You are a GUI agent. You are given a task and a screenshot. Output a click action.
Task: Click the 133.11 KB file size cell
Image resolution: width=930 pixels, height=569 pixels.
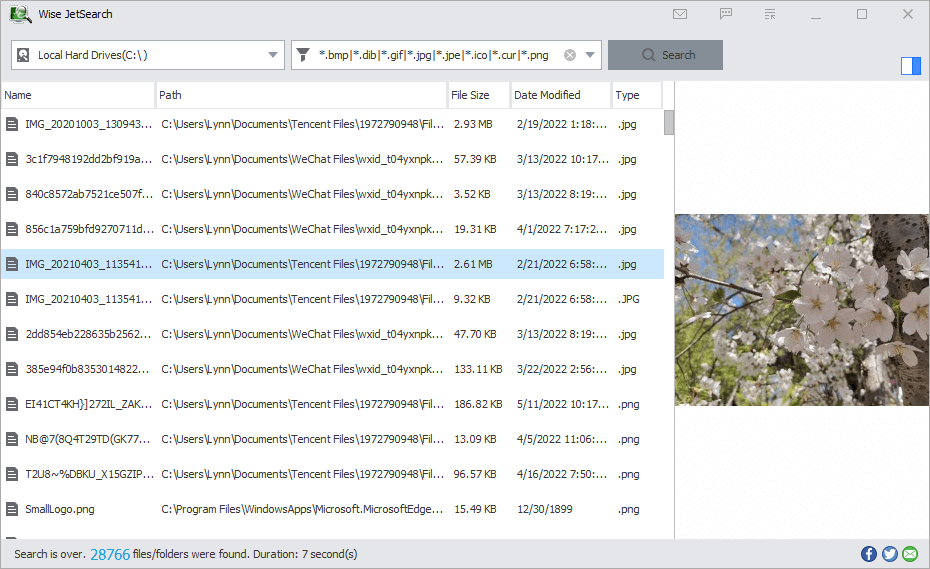pyautogui.click(x=478, y=369)
